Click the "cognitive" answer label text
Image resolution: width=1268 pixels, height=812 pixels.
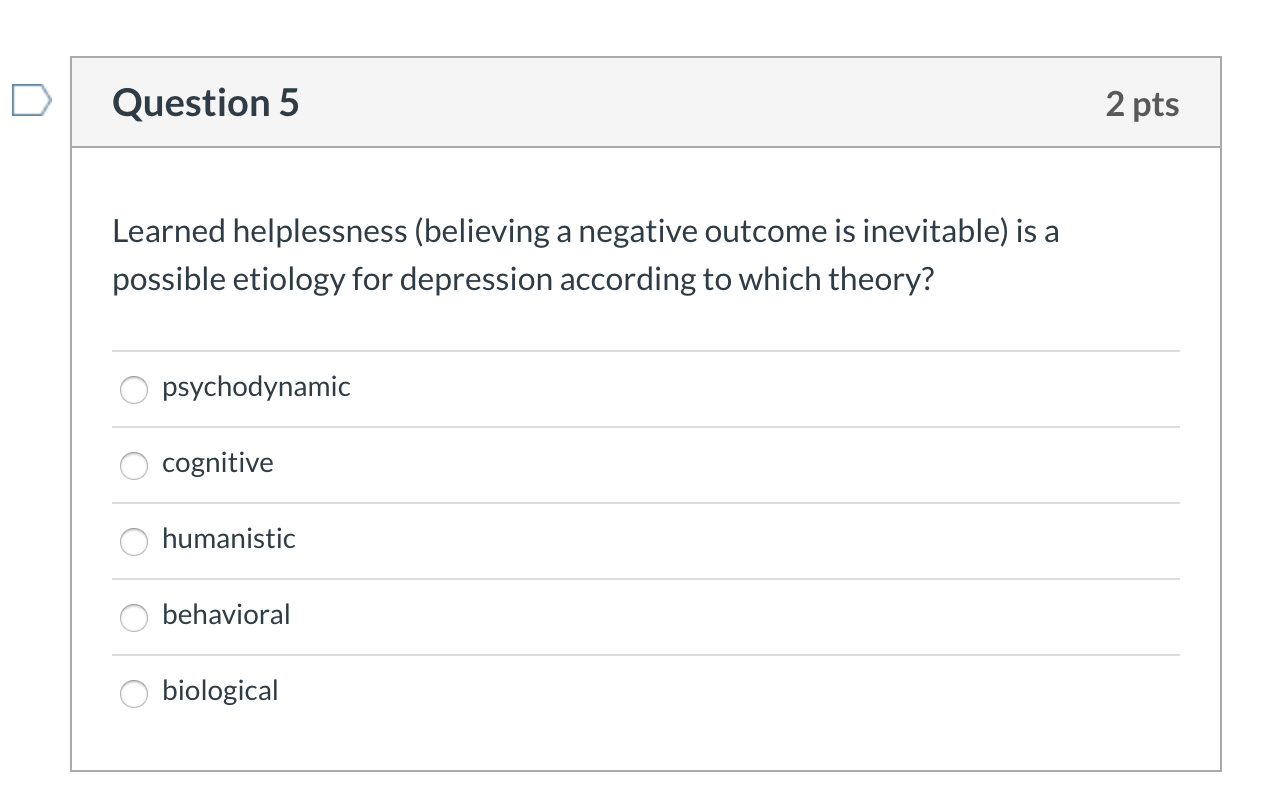[217, 463]
